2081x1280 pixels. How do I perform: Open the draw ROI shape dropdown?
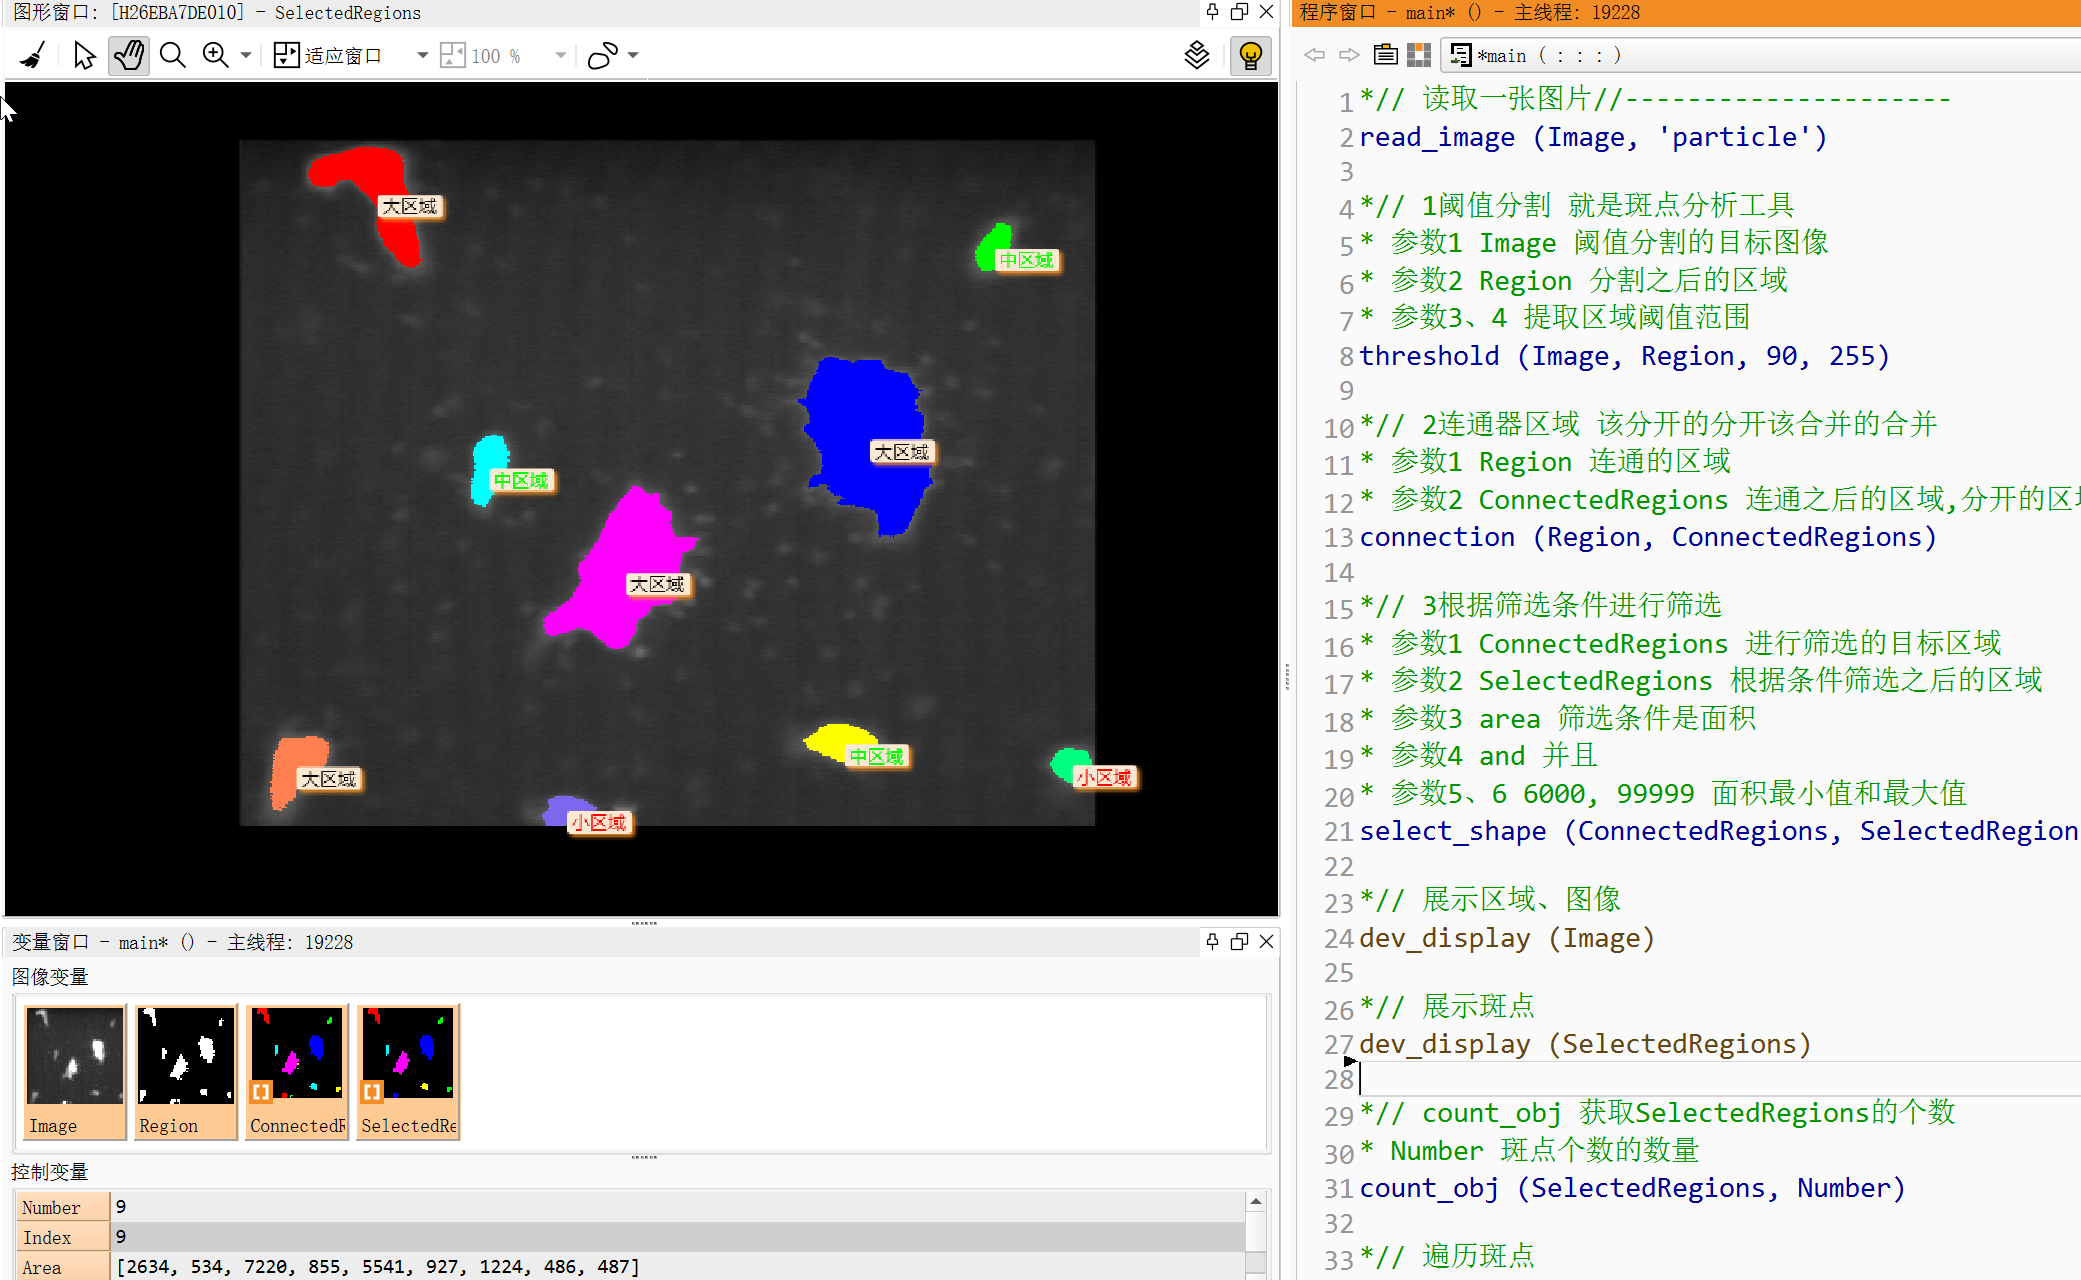[x=633, y=55]
